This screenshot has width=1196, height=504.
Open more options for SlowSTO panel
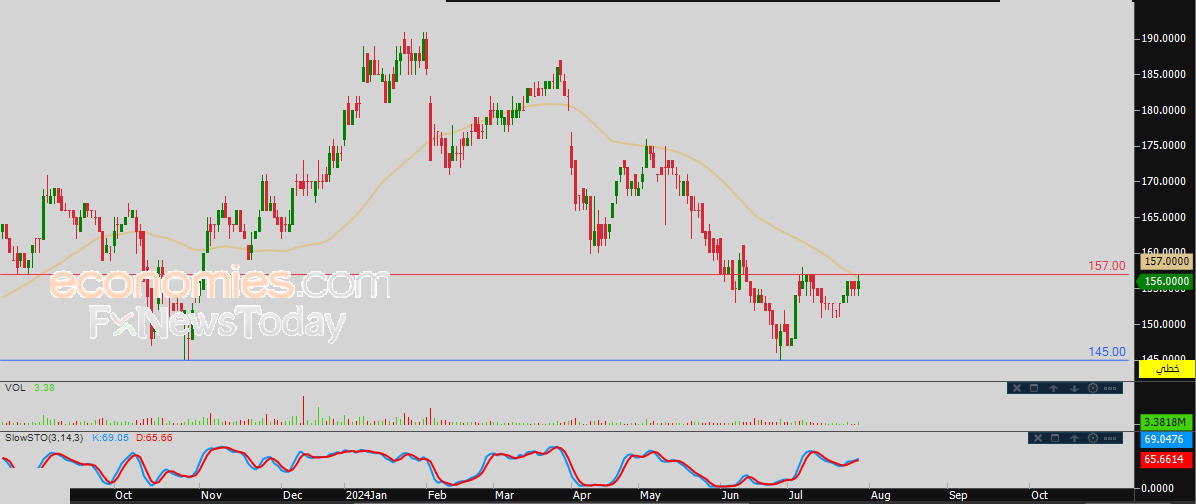pyautogui.click(x=1110, y=438)
